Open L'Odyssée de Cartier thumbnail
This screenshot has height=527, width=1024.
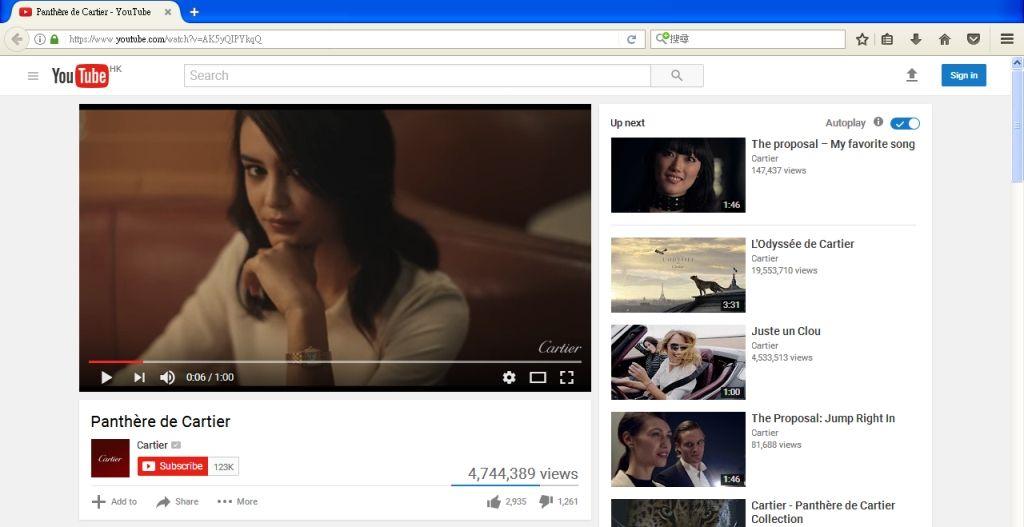678,275
